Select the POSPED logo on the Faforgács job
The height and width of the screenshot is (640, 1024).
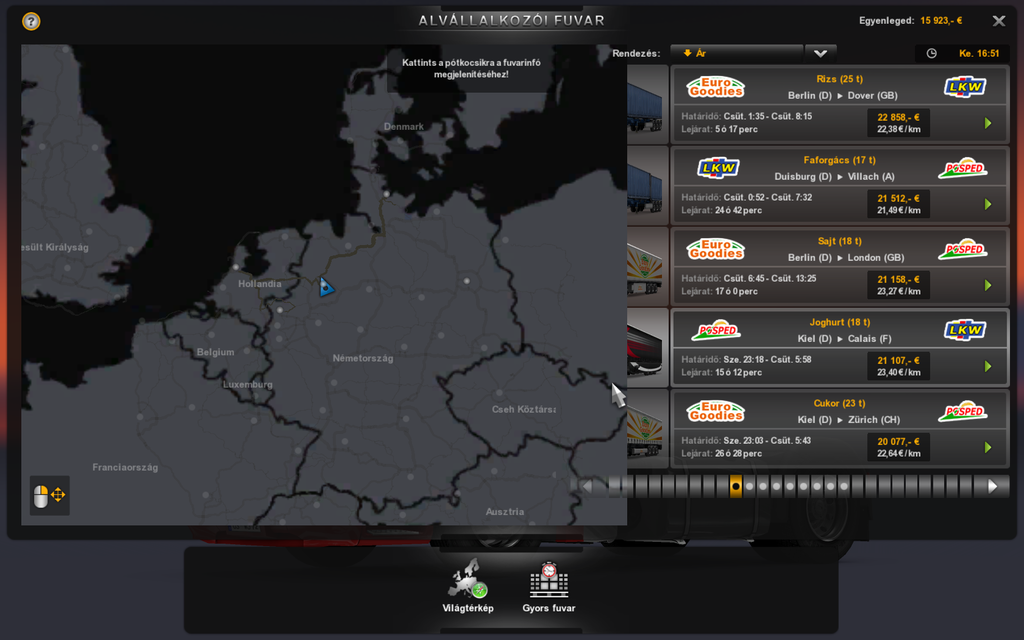(x=961, y=166)
